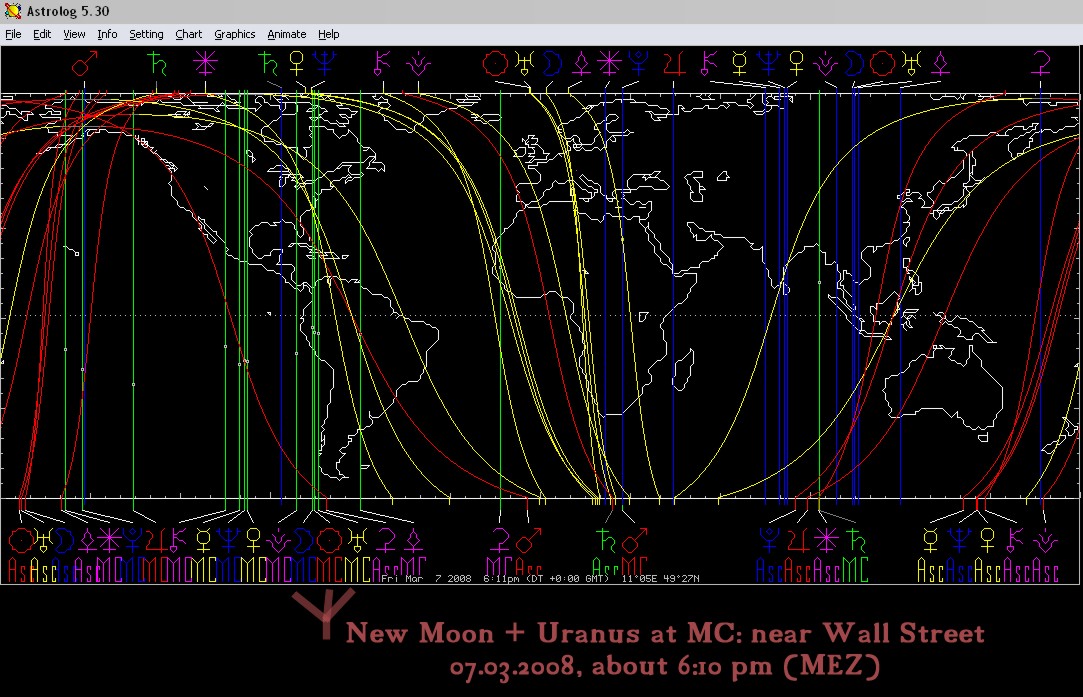The height and width of the screenshot is (697, 1083).
Task: Open the Setting menu
Action: click(x=146, y=34)
